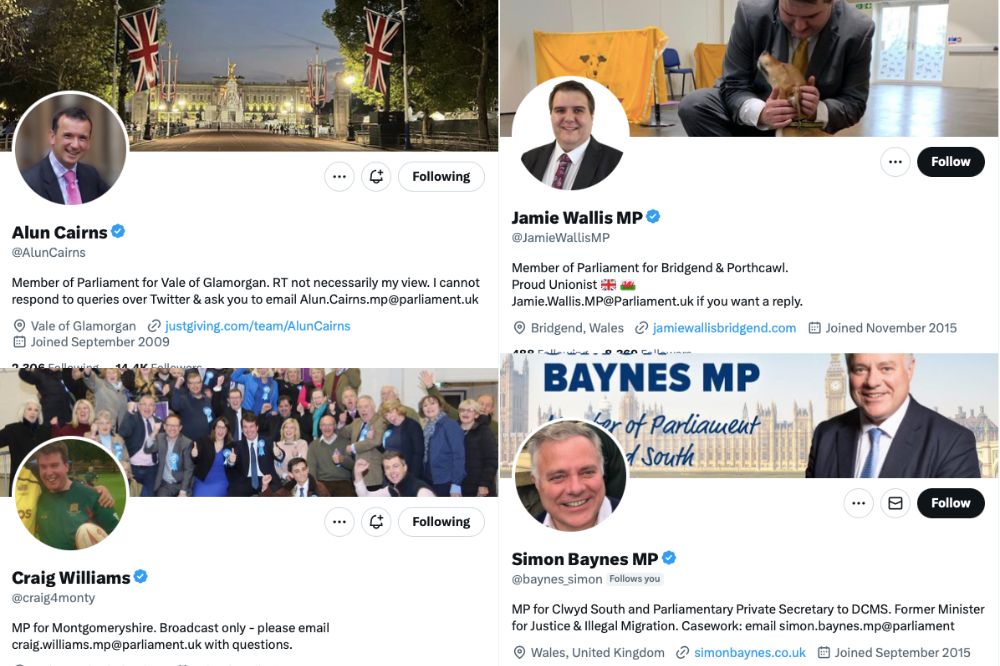This screenshot has width=1000, height=666.
Task: Click Alun Cairns verified badge
Action: 118,231
